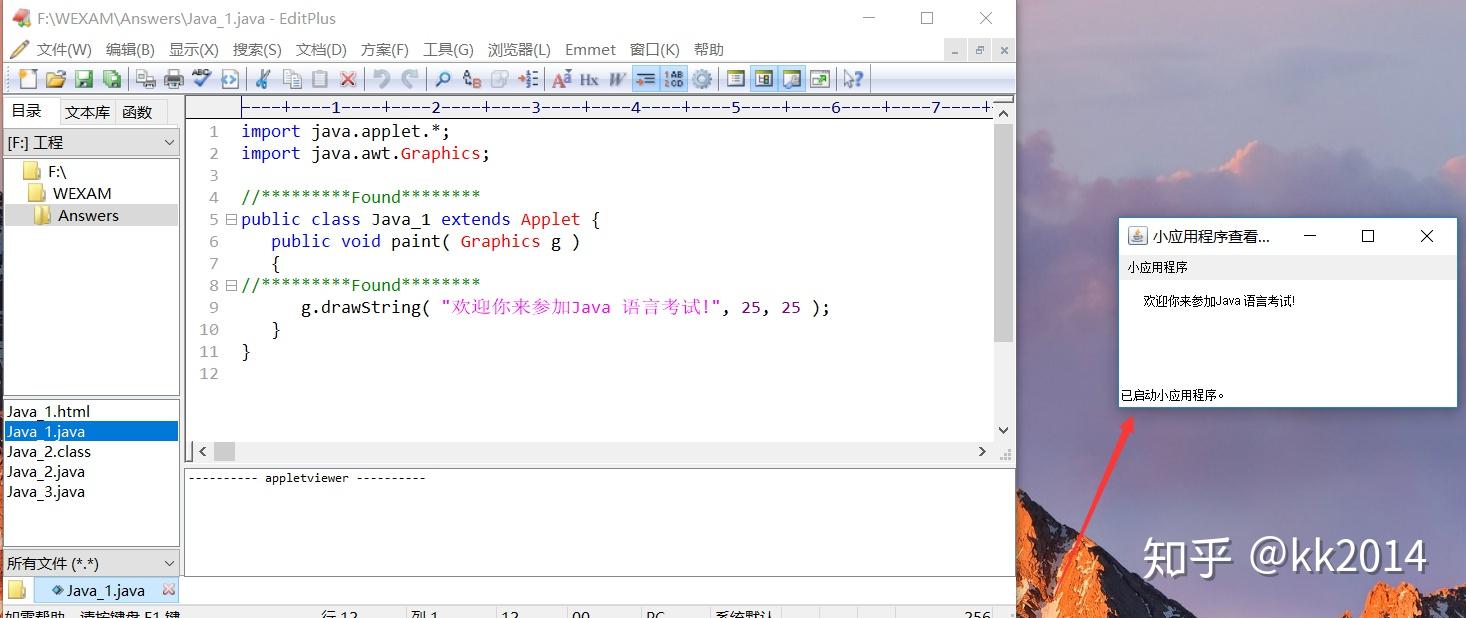
Task: Create a new document with the New icon
Action: coord(27,78)
